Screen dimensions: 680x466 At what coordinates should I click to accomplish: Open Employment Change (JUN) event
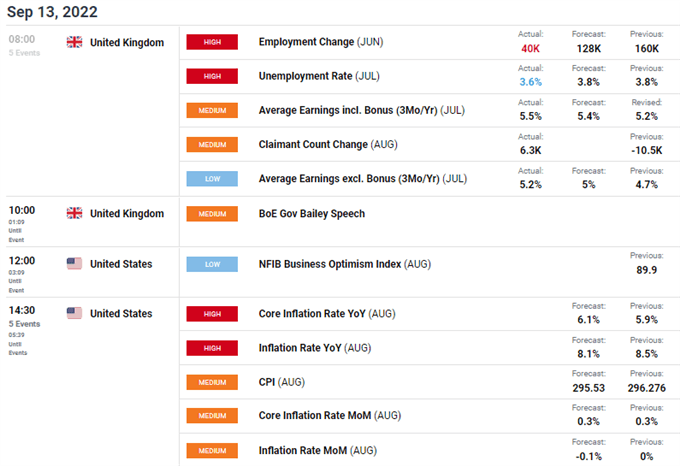(321, 42)
